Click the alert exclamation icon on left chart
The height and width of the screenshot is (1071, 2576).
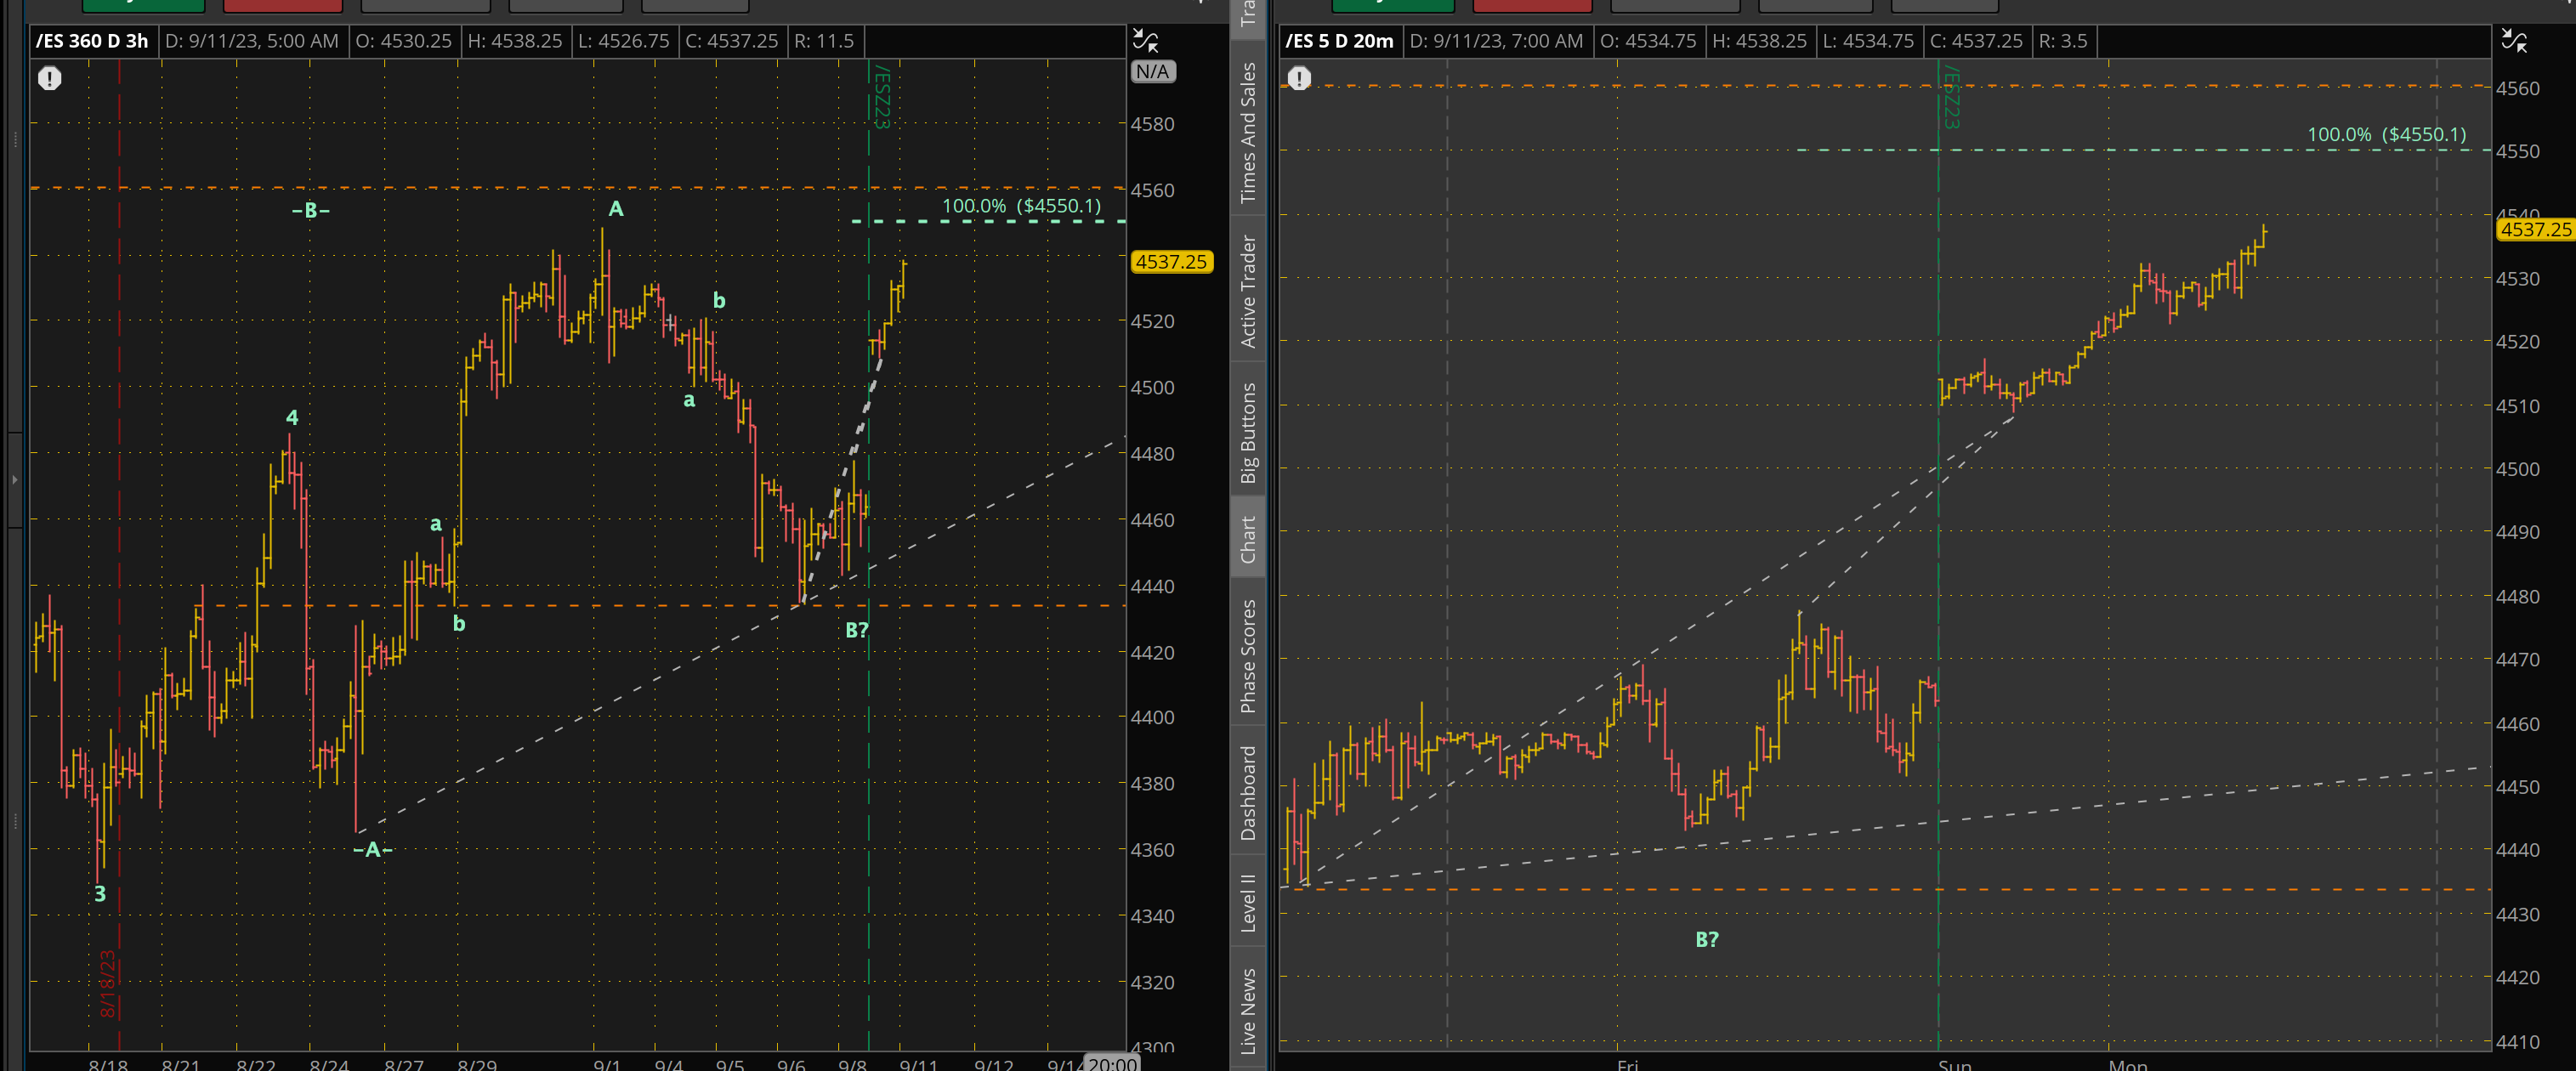(x=50, y=78)
